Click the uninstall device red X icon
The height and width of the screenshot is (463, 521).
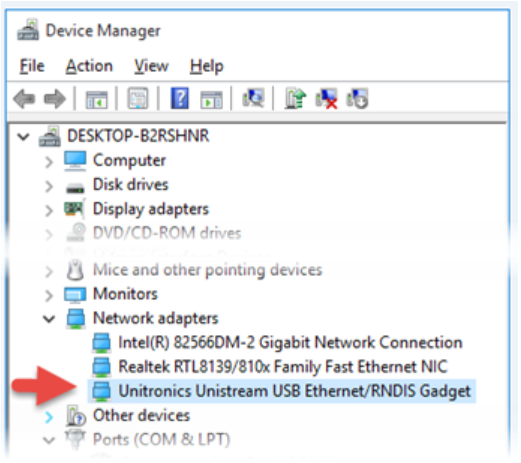pyautogui.click(x=326, y=99)
